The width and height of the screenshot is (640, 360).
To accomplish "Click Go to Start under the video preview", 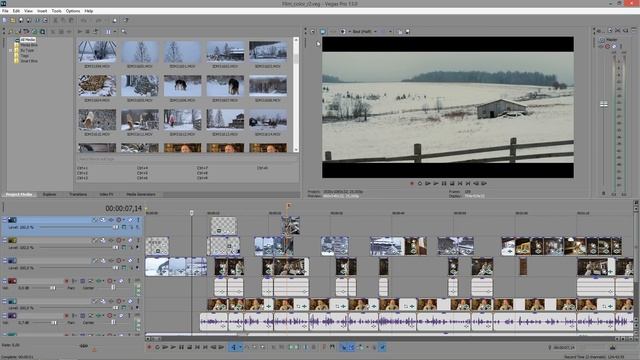I will [460, 183].
